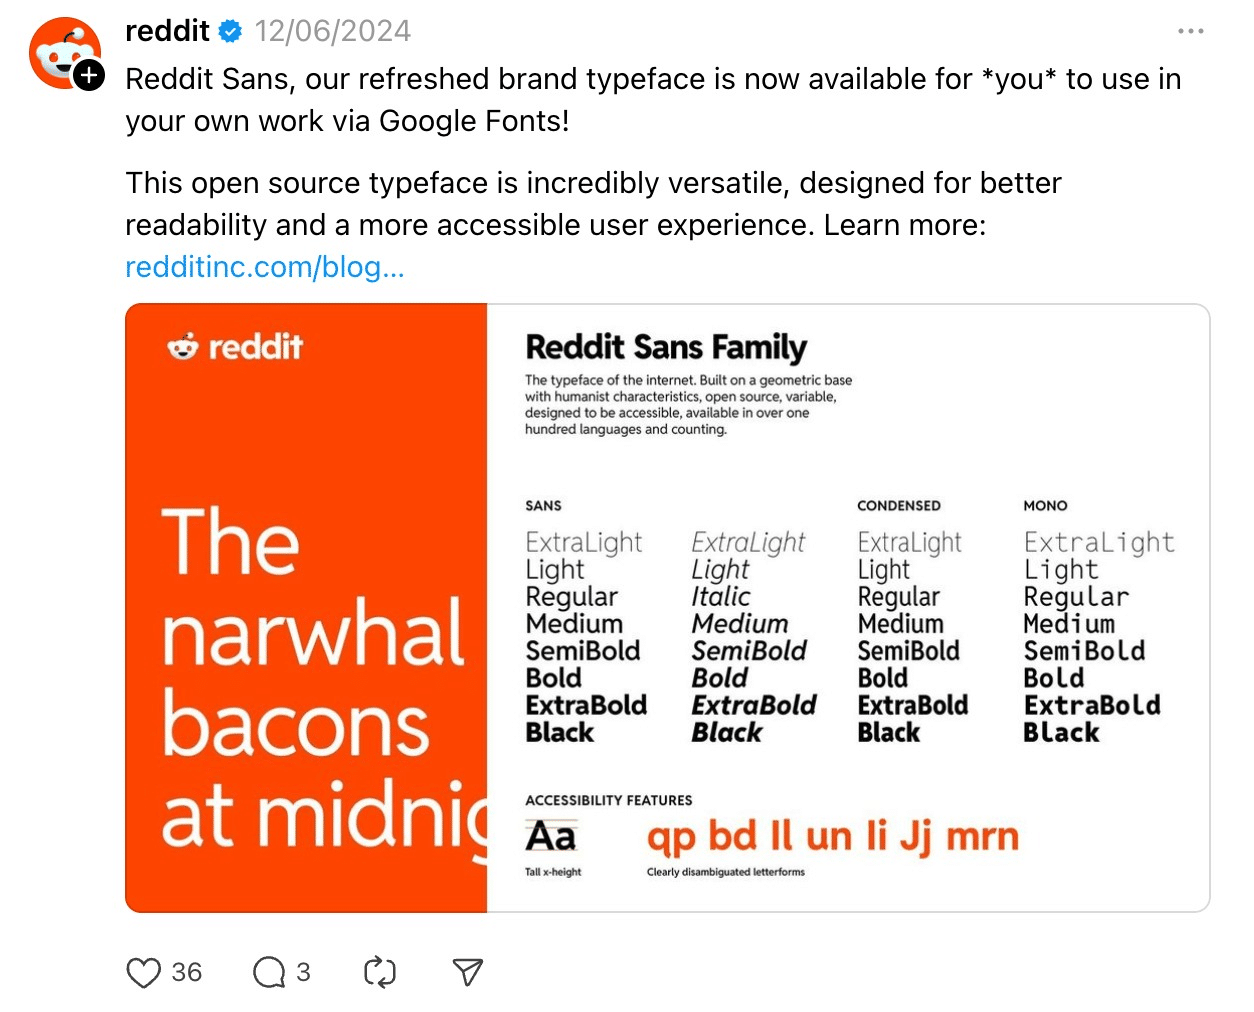Expand the truncated redditinc.com blog link
1254x1012 pixels.
(x=264, y=267)
